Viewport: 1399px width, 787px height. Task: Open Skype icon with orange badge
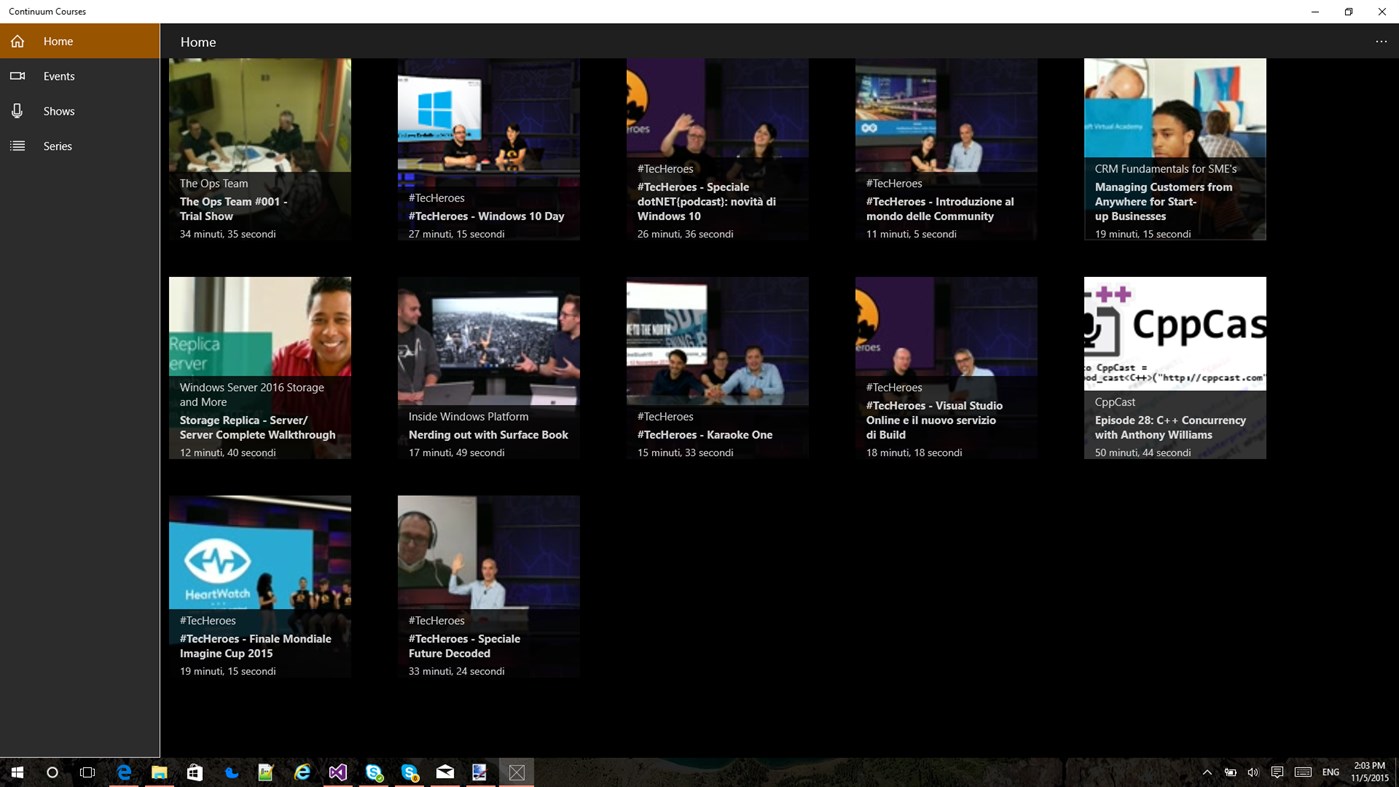click(410, 772)
